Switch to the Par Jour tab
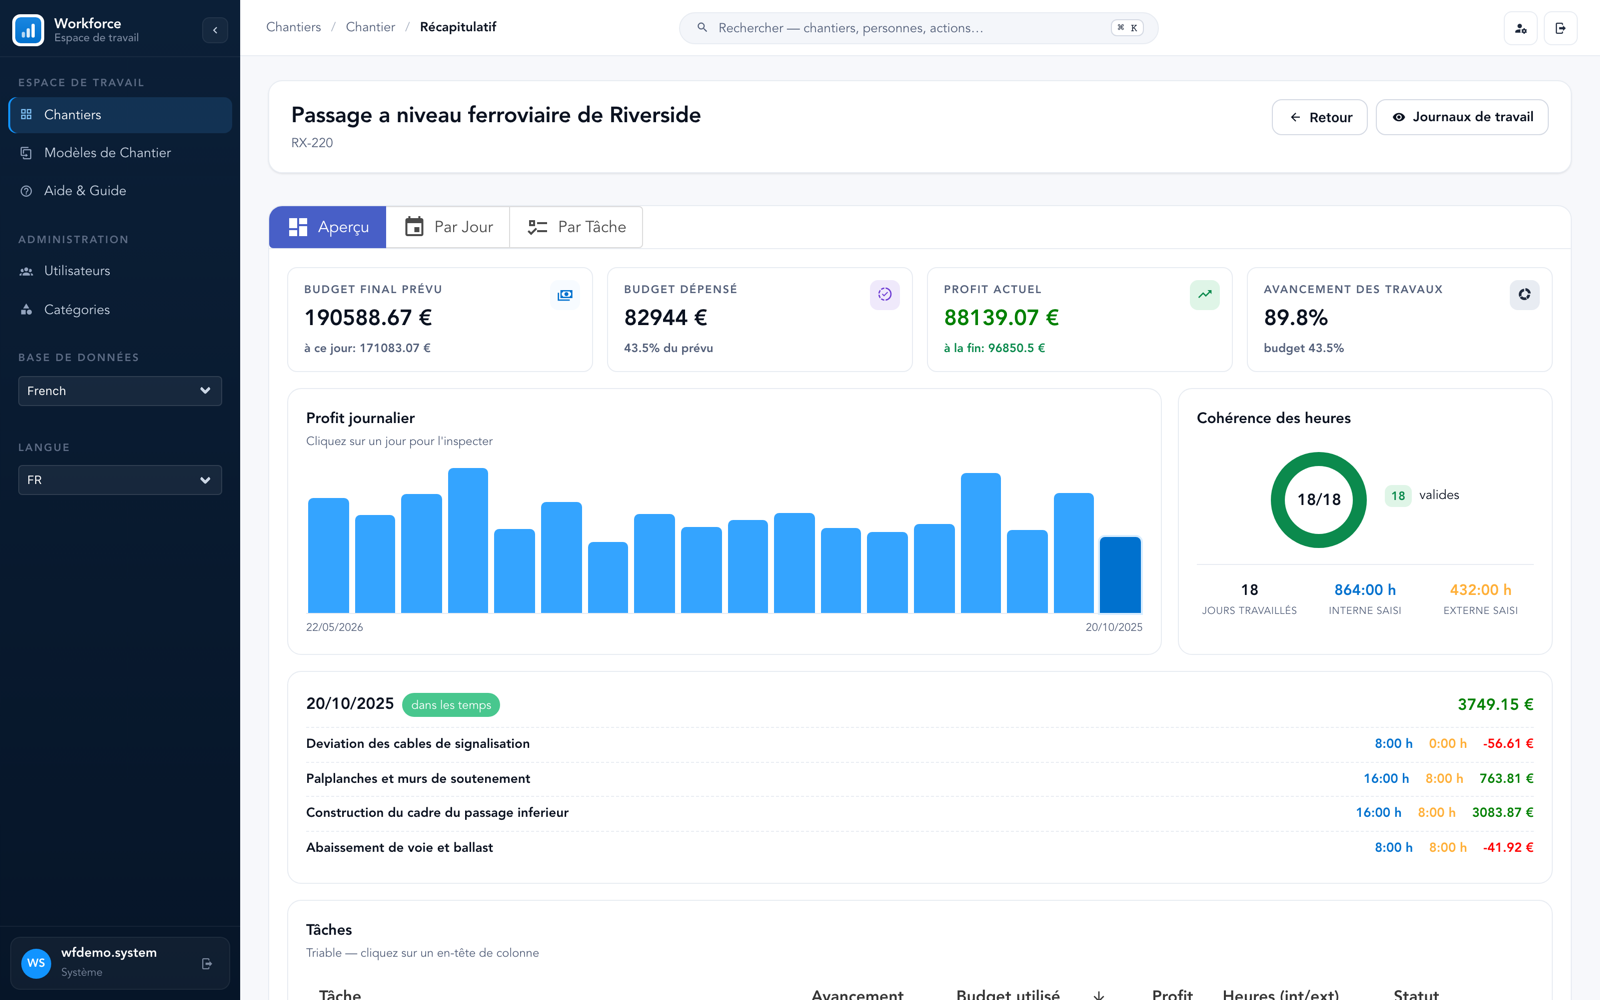 click(448, 227)
